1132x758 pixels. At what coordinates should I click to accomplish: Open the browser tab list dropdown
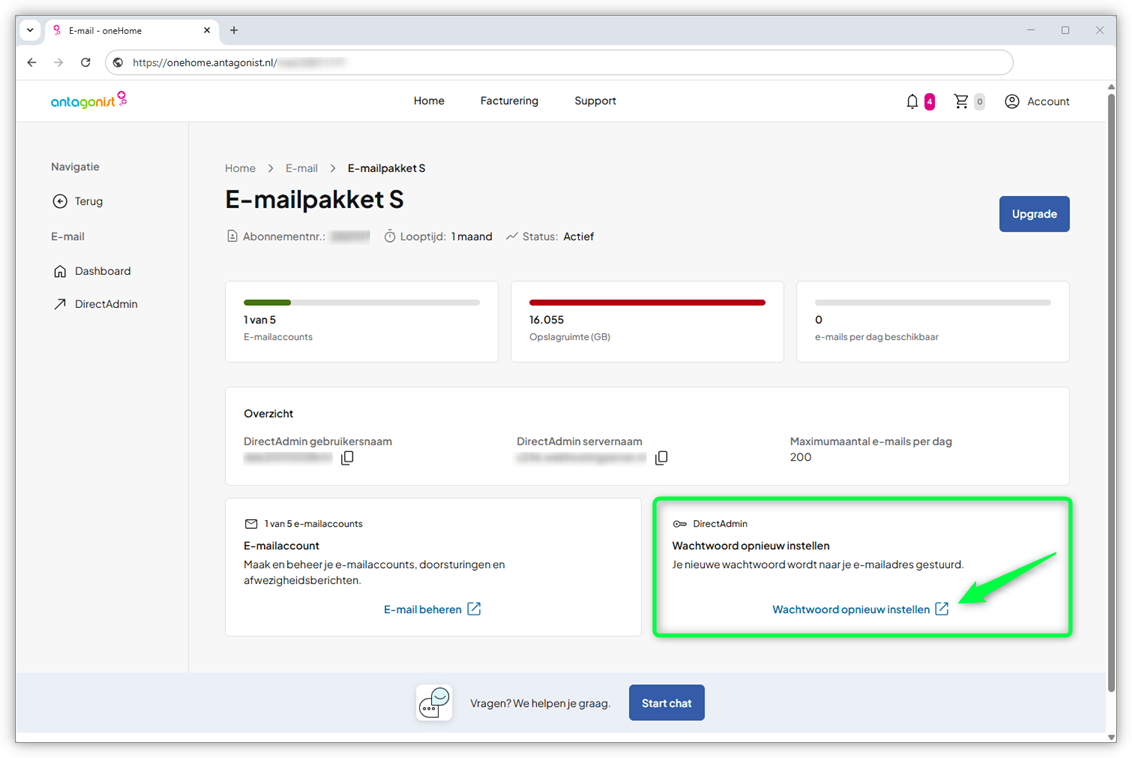(30, 30)
